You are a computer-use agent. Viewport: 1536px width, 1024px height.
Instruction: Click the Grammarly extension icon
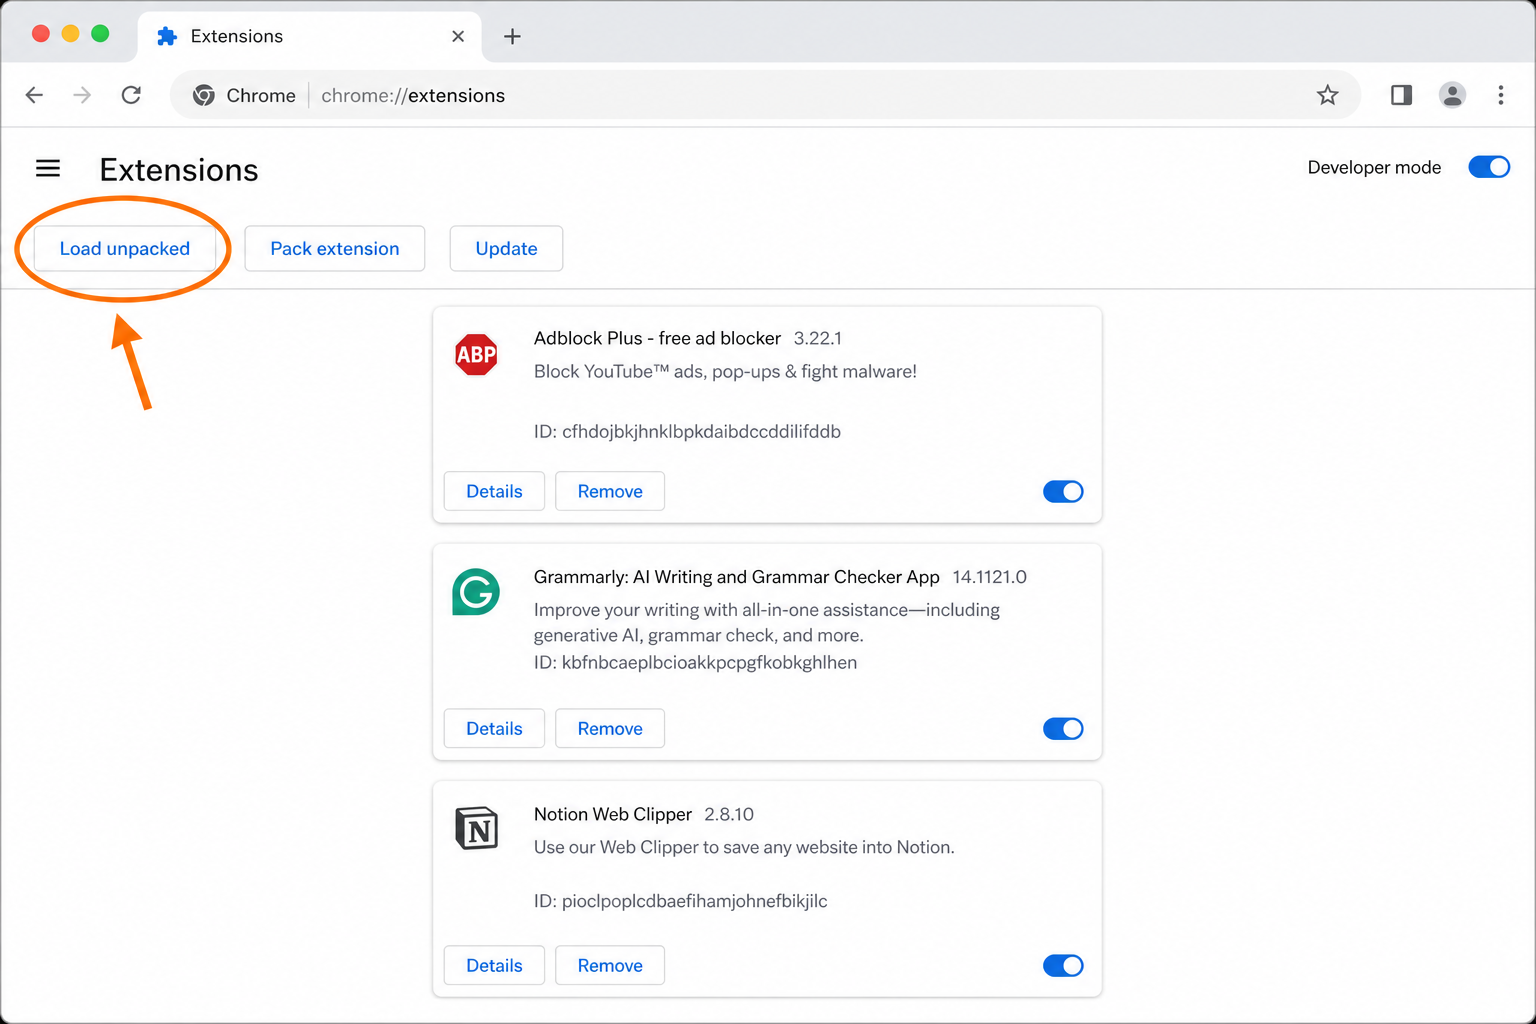click(476, 592)
